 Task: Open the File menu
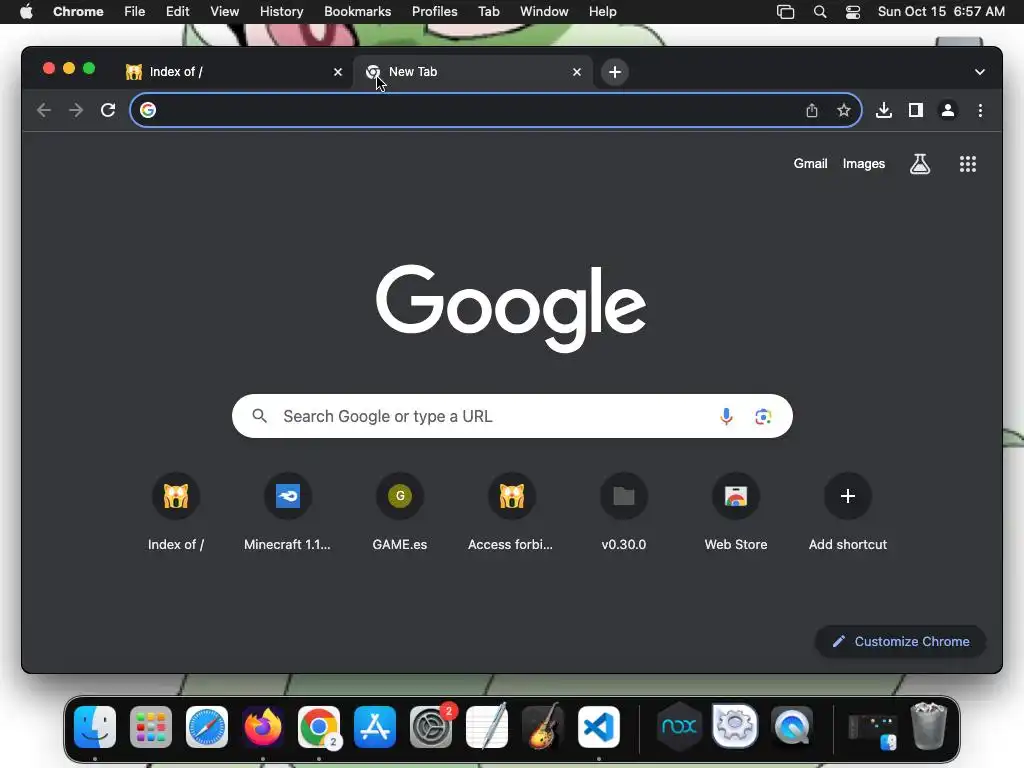pyautogui.click(x=135, y=12)
